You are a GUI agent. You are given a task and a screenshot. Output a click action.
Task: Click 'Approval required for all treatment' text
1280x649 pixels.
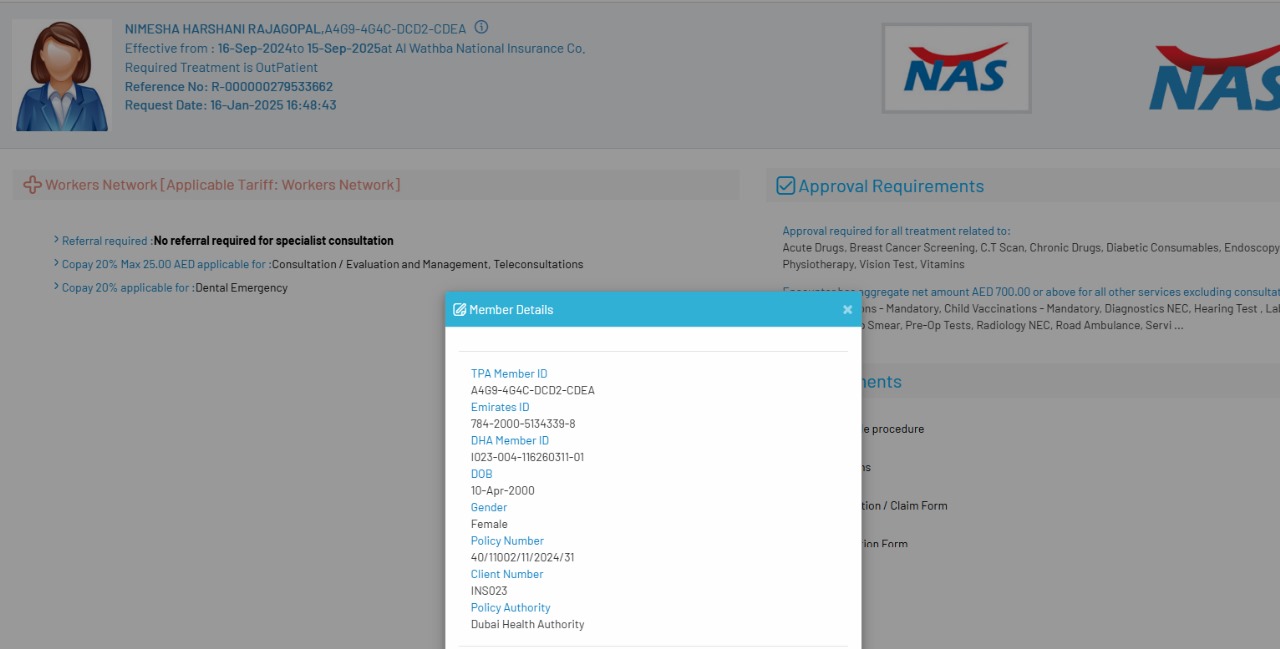point(896,231)
